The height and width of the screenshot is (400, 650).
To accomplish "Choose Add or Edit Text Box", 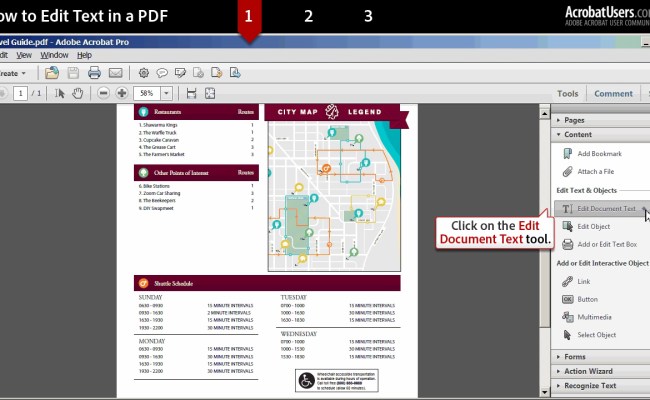I will click(600, 244).
